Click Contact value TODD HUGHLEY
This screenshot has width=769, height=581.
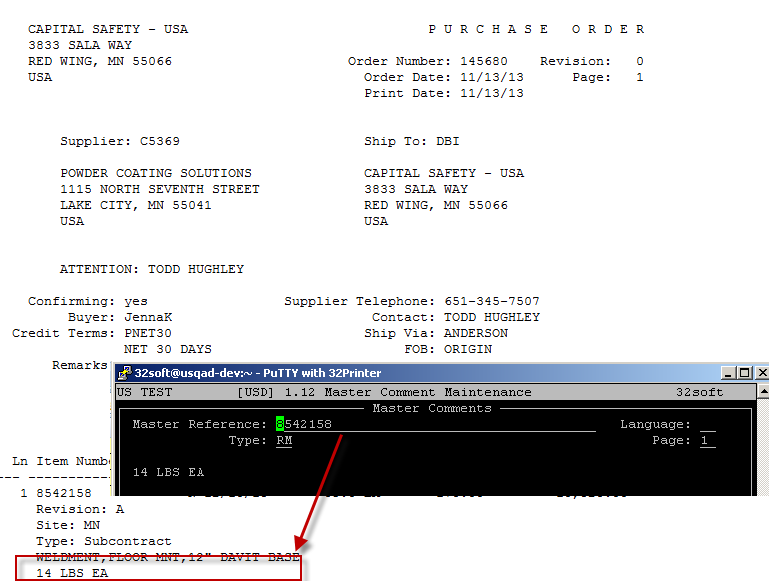point(492,317)
